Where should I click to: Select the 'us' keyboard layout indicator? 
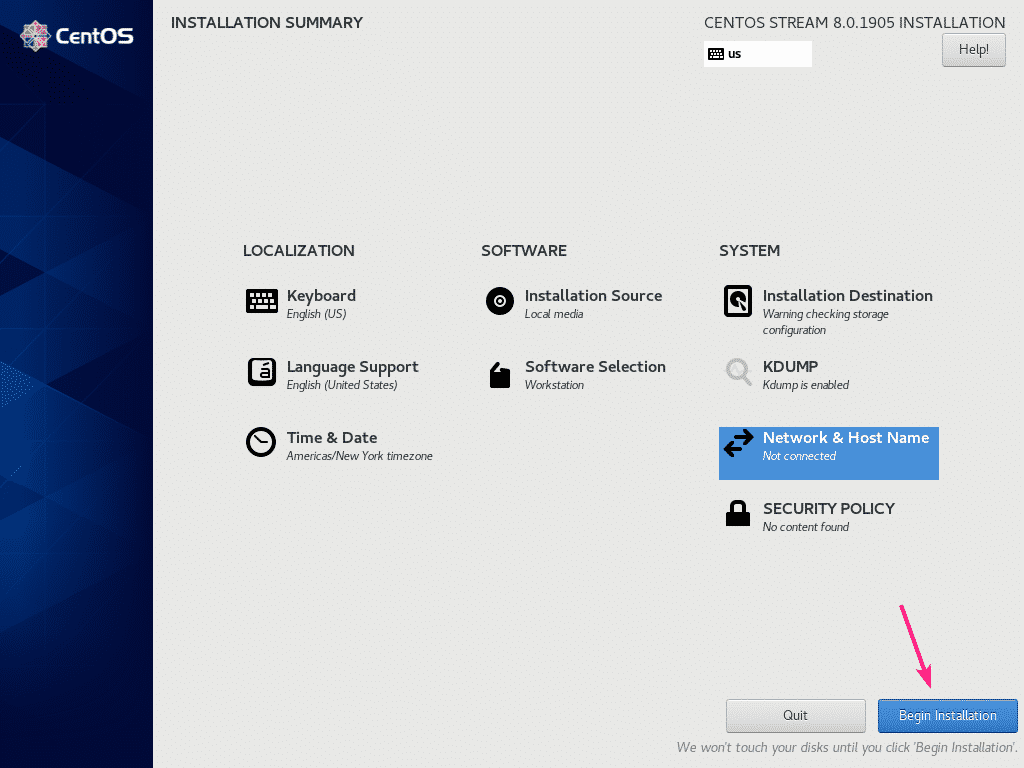tap(757, 54)
